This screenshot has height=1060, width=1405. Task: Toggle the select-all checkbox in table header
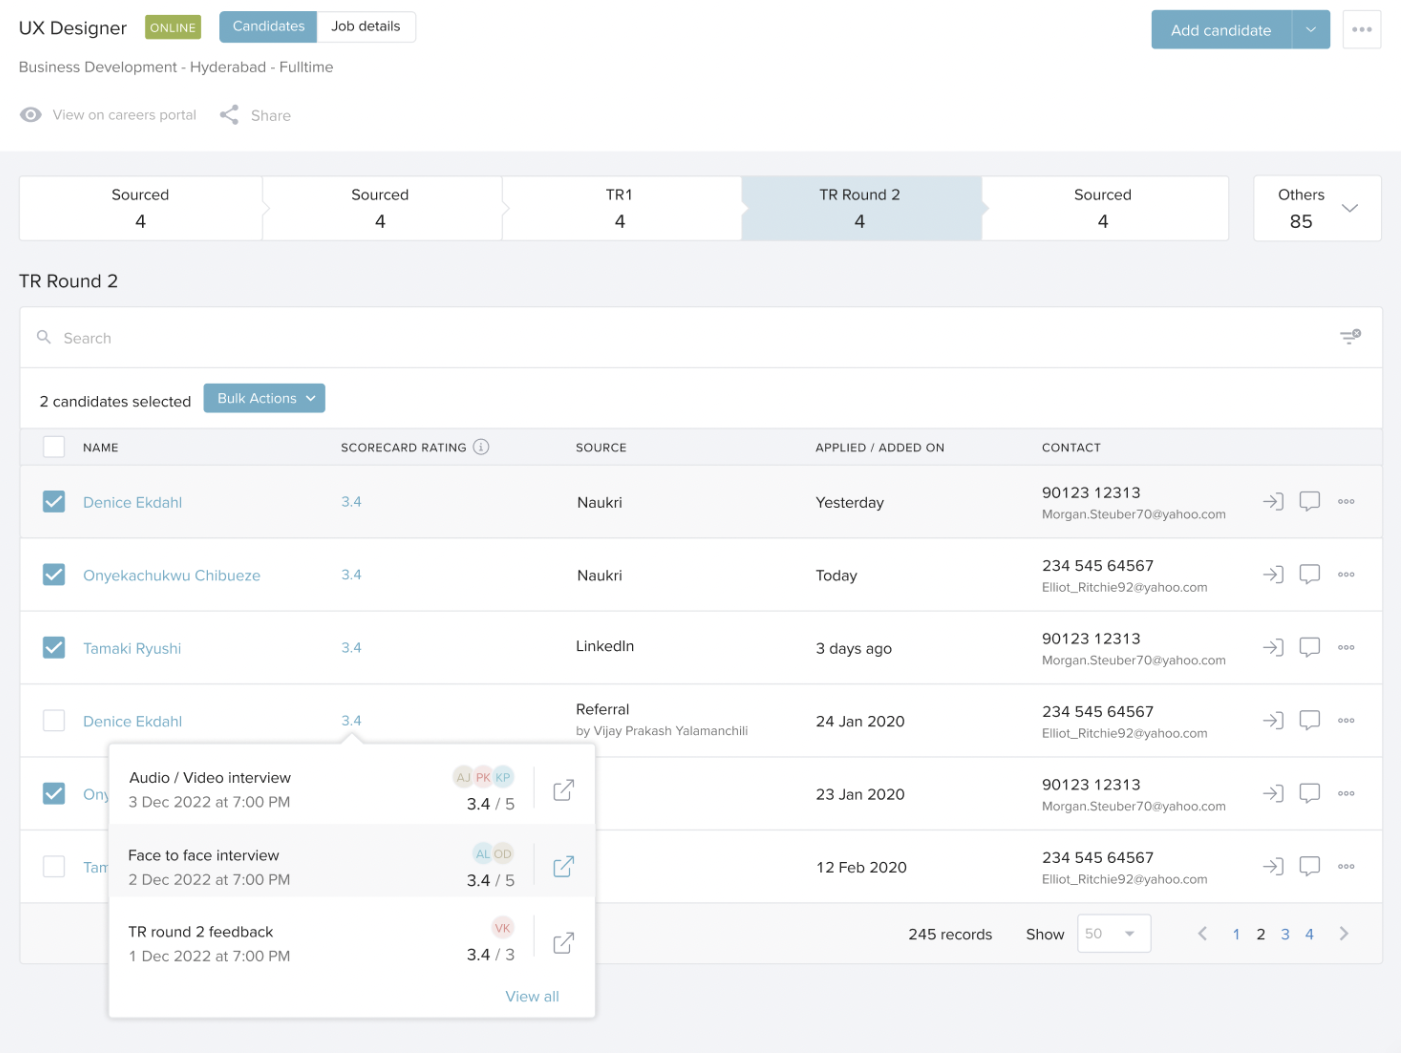point(54,448)
